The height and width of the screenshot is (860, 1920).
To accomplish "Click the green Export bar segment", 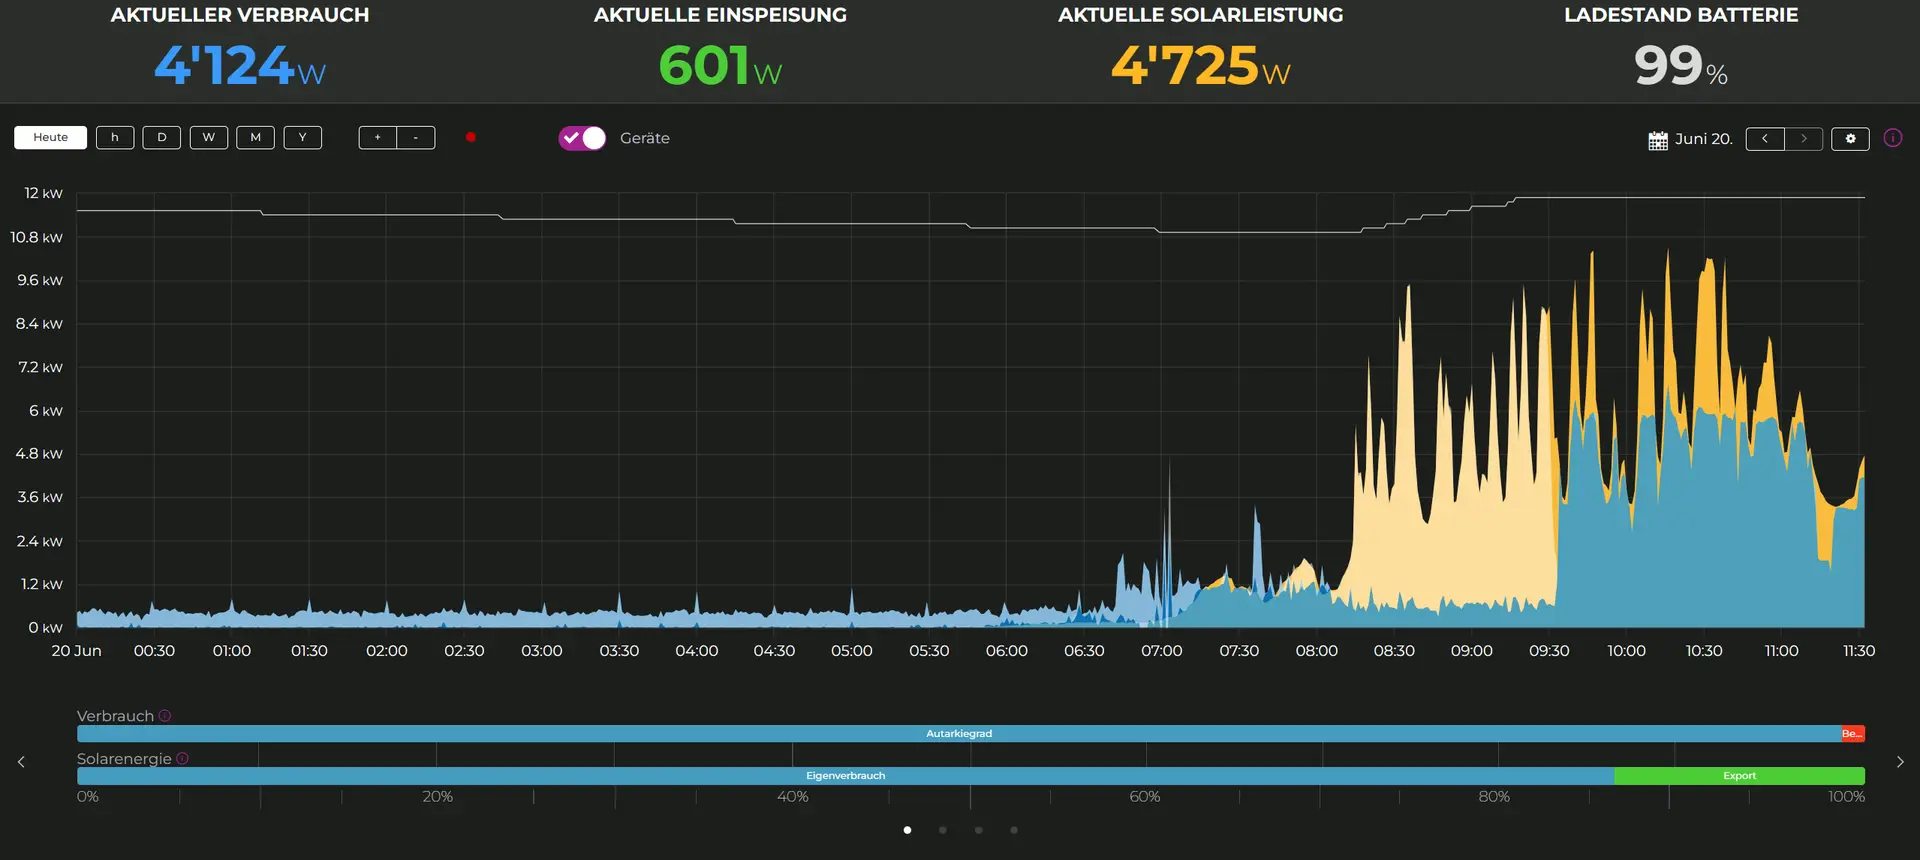I will pos(1739,776).
